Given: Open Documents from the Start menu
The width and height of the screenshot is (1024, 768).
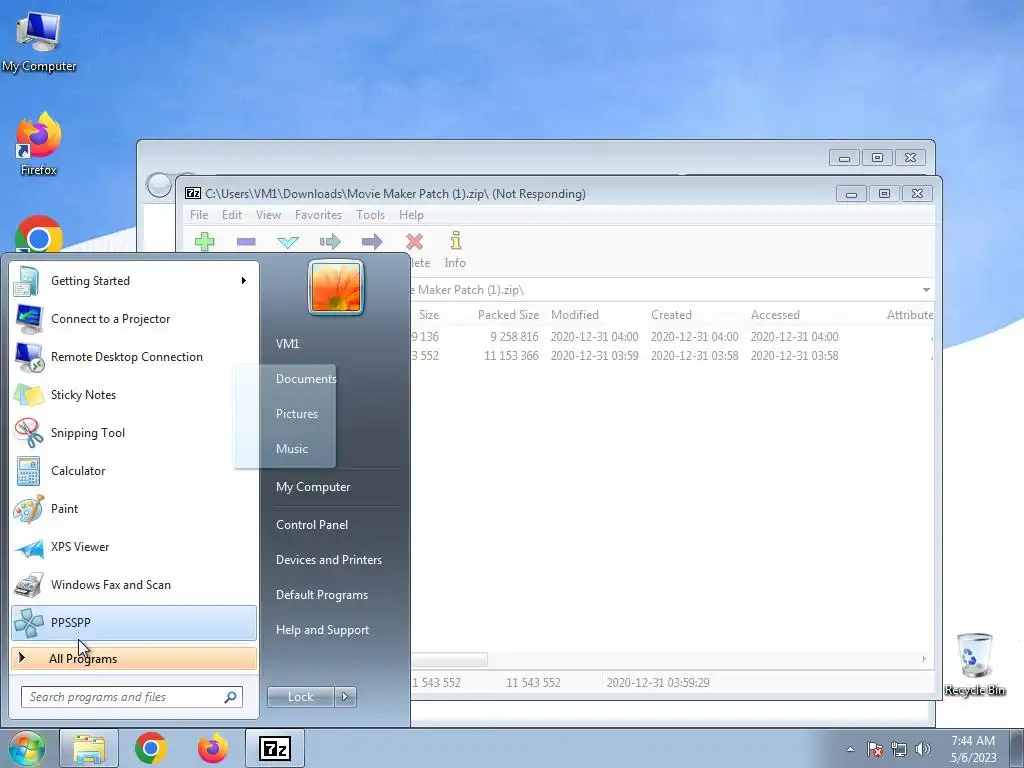Looking at the screenshot, I should [306, 379].
